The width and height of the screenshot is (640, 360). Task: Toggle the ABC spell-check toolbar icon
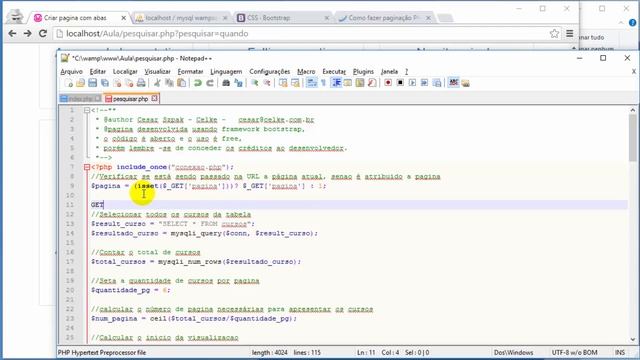[x=453, y=83]
